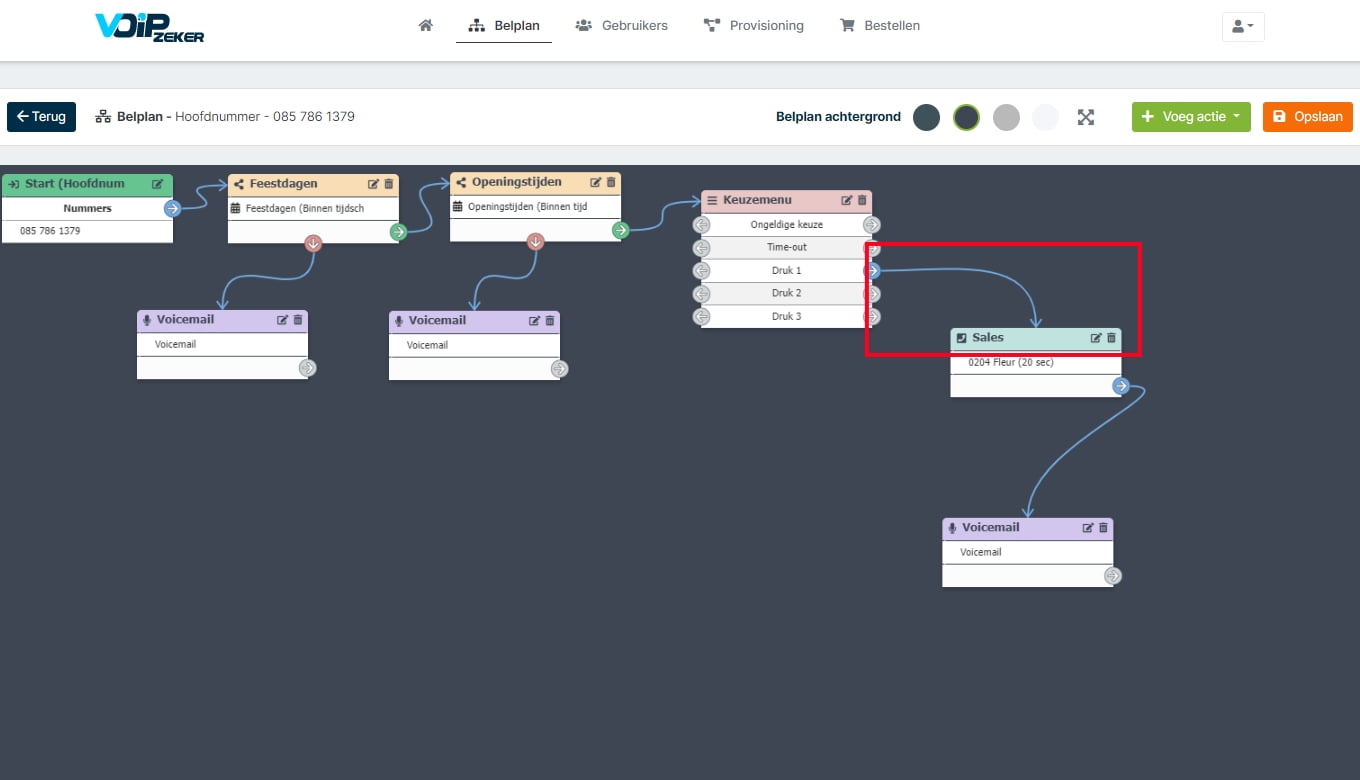Open the Voeg actie dropdown
Screen dimensions: 1360x780
(x=1191, y=117)
